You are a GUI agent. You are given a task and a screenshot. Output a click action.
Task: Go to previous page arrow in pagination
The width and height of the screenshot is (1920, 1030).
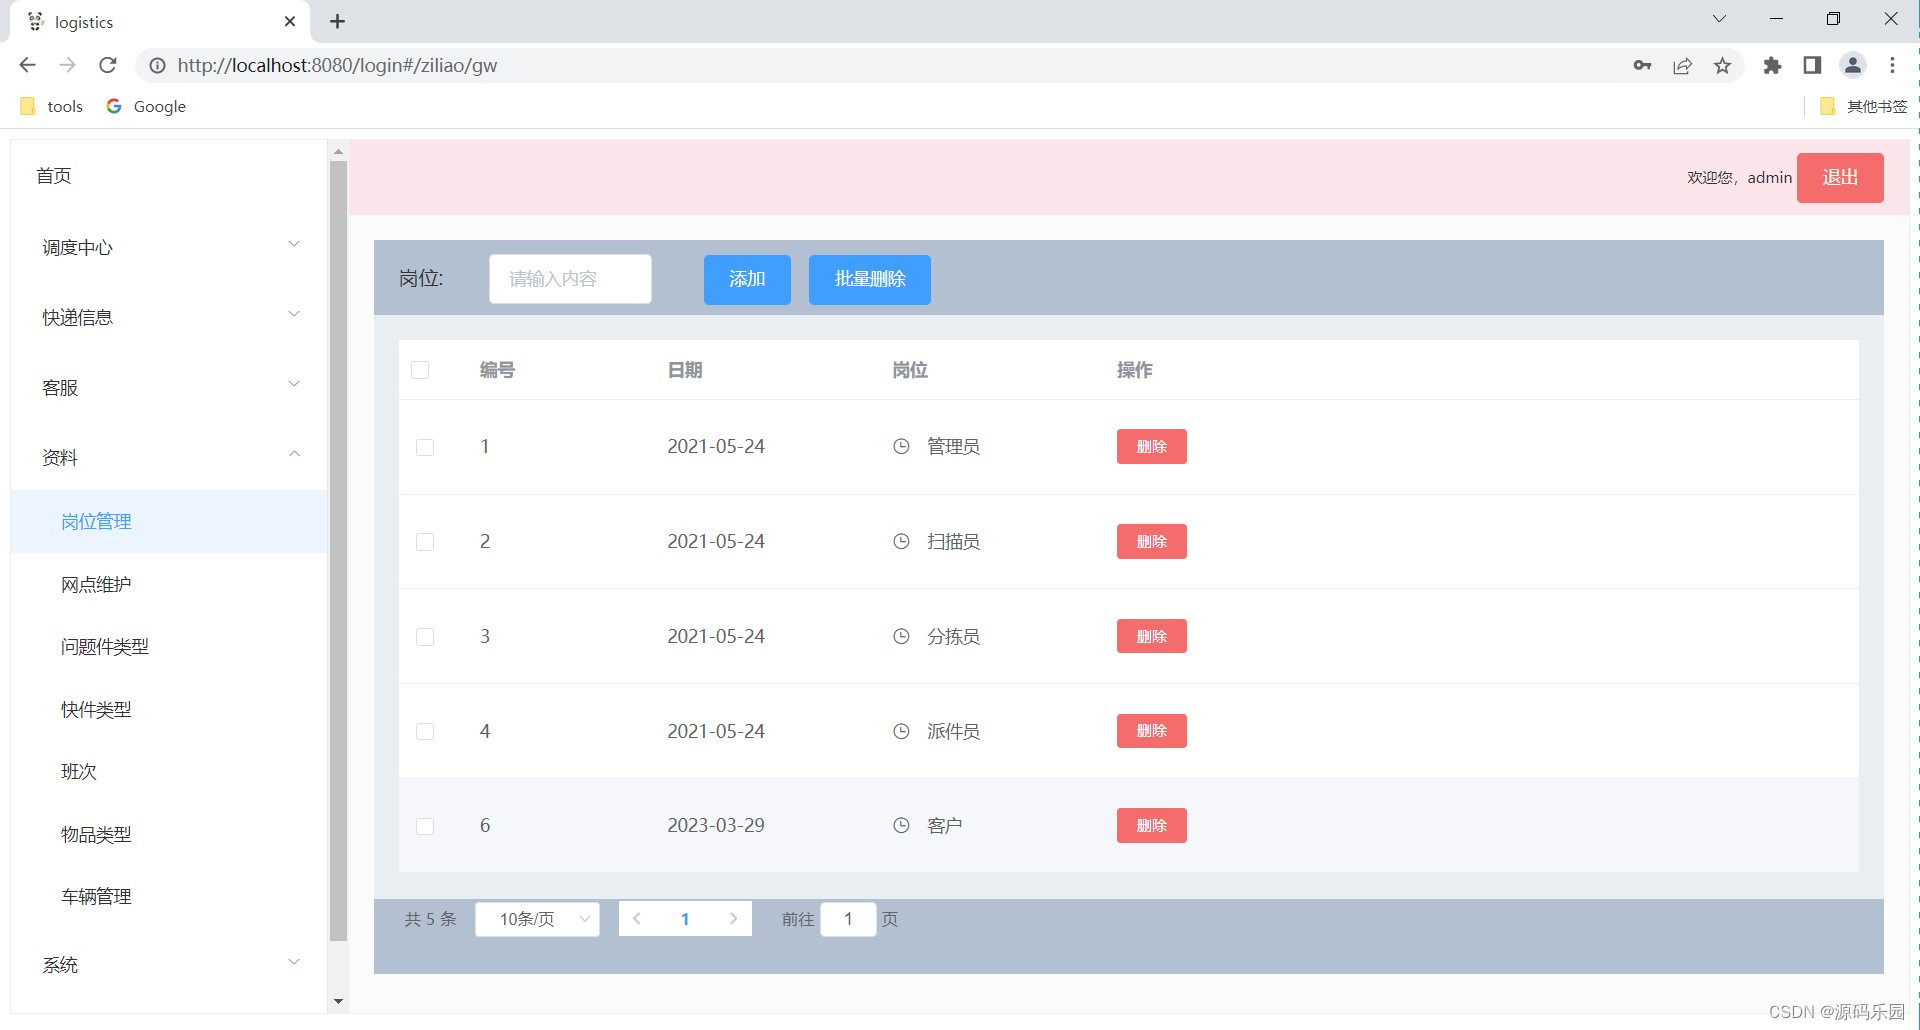click(x=637, y=919)
